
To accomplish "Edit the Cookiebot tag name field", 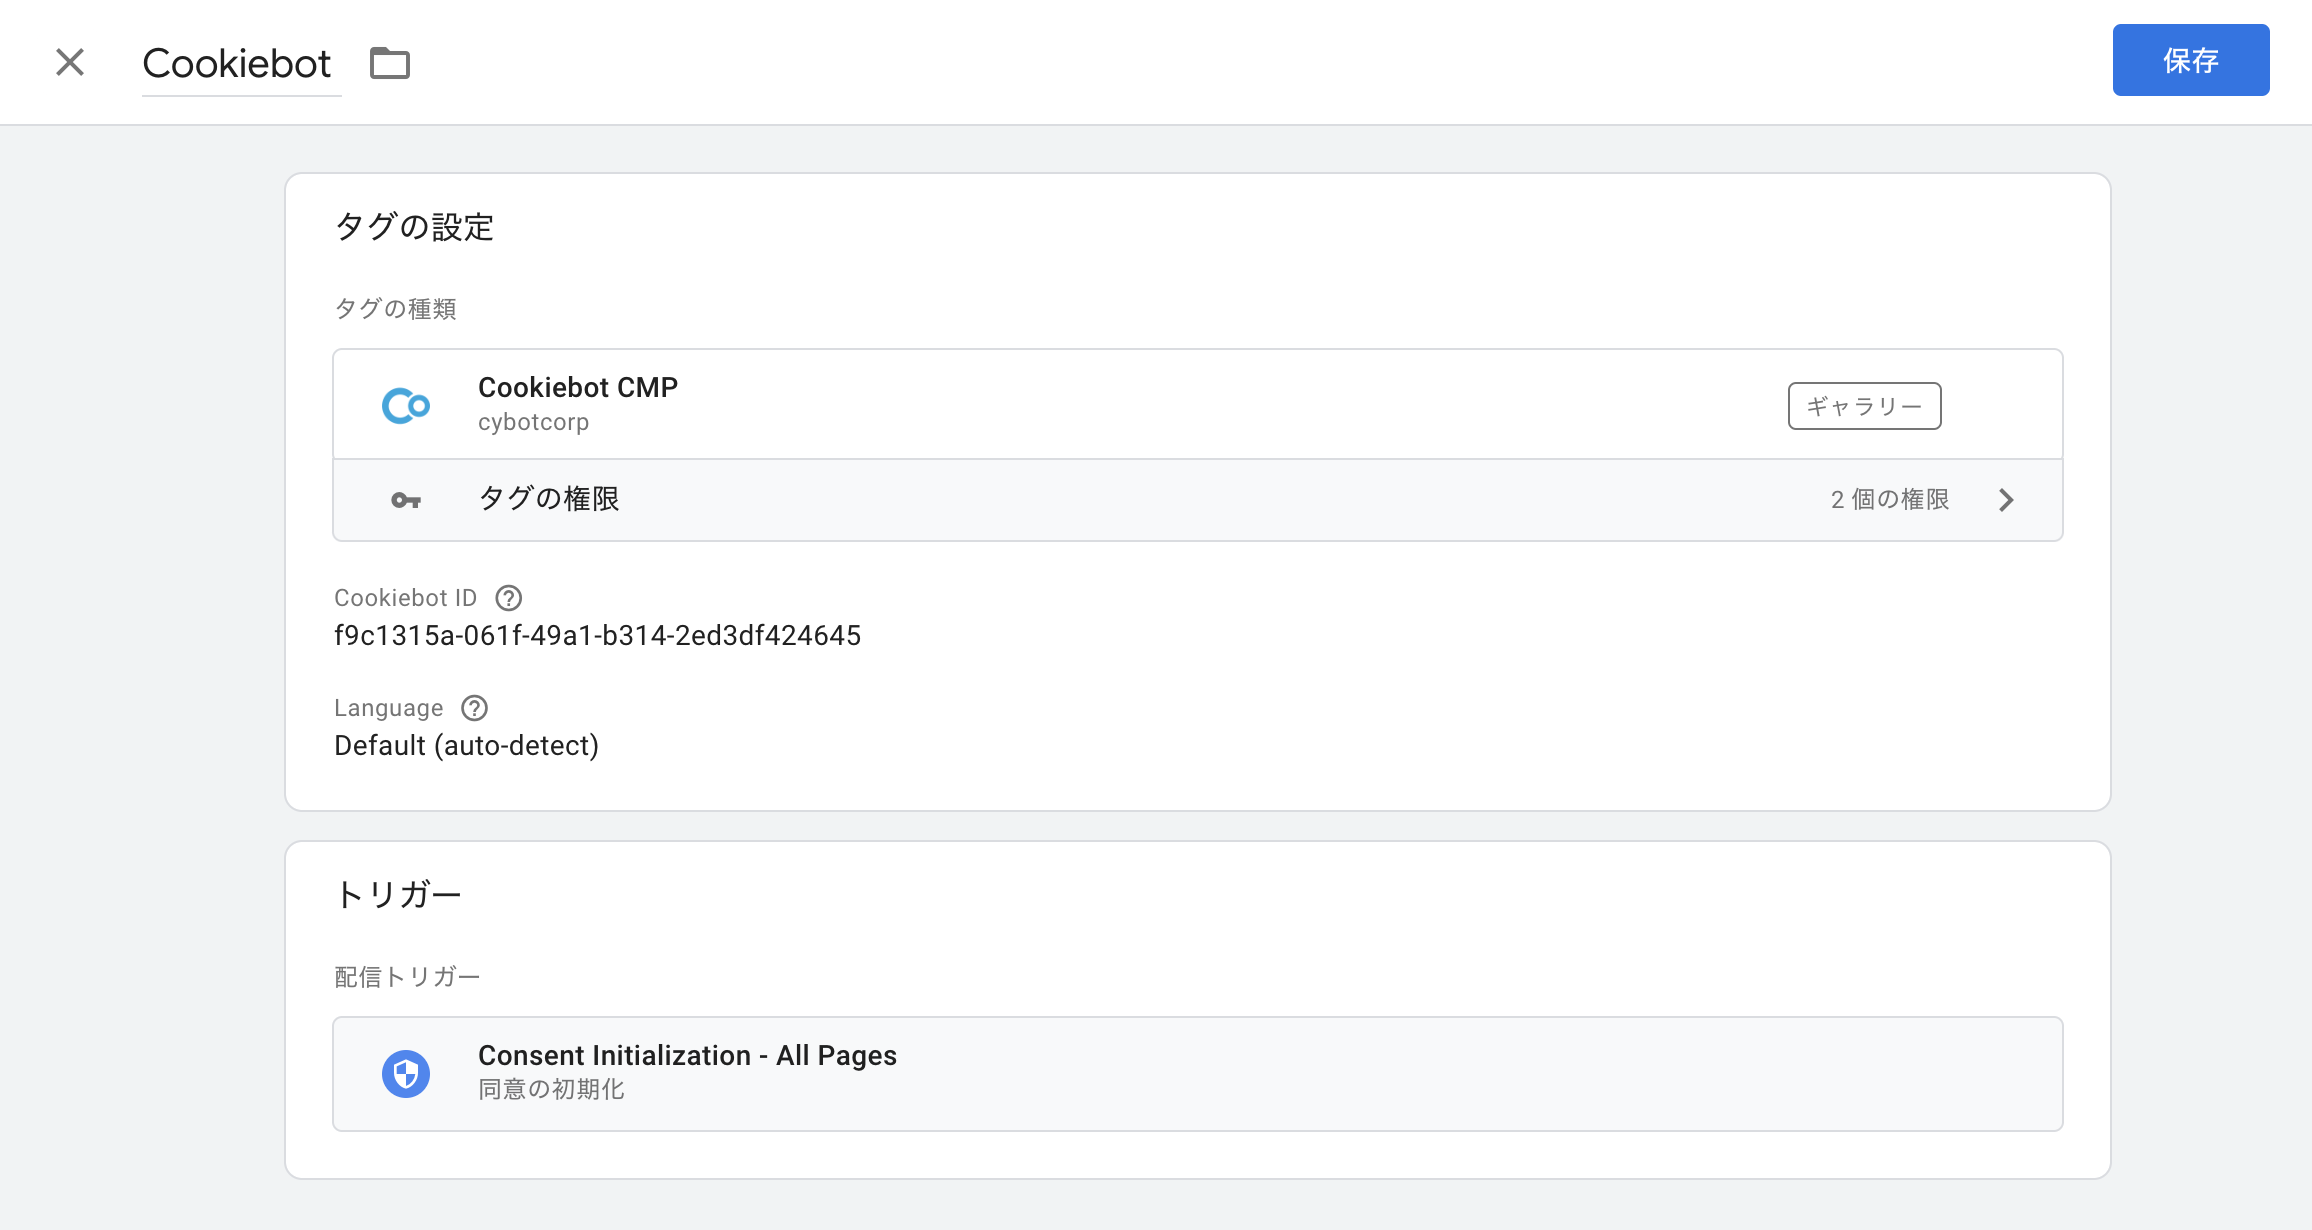I will tap(242, 64).
